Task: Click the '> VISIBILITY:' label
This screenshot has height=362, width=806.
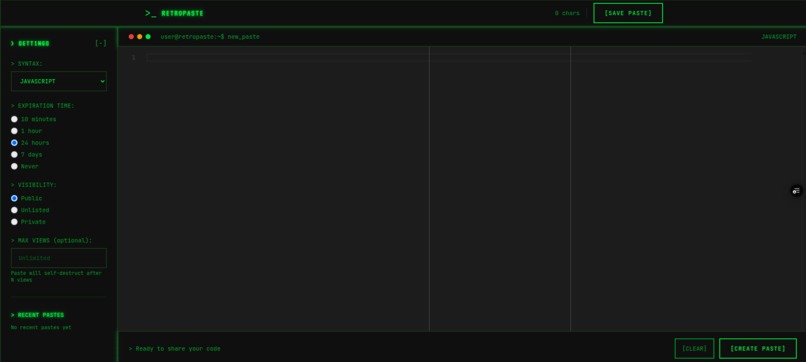Action: 34,185
